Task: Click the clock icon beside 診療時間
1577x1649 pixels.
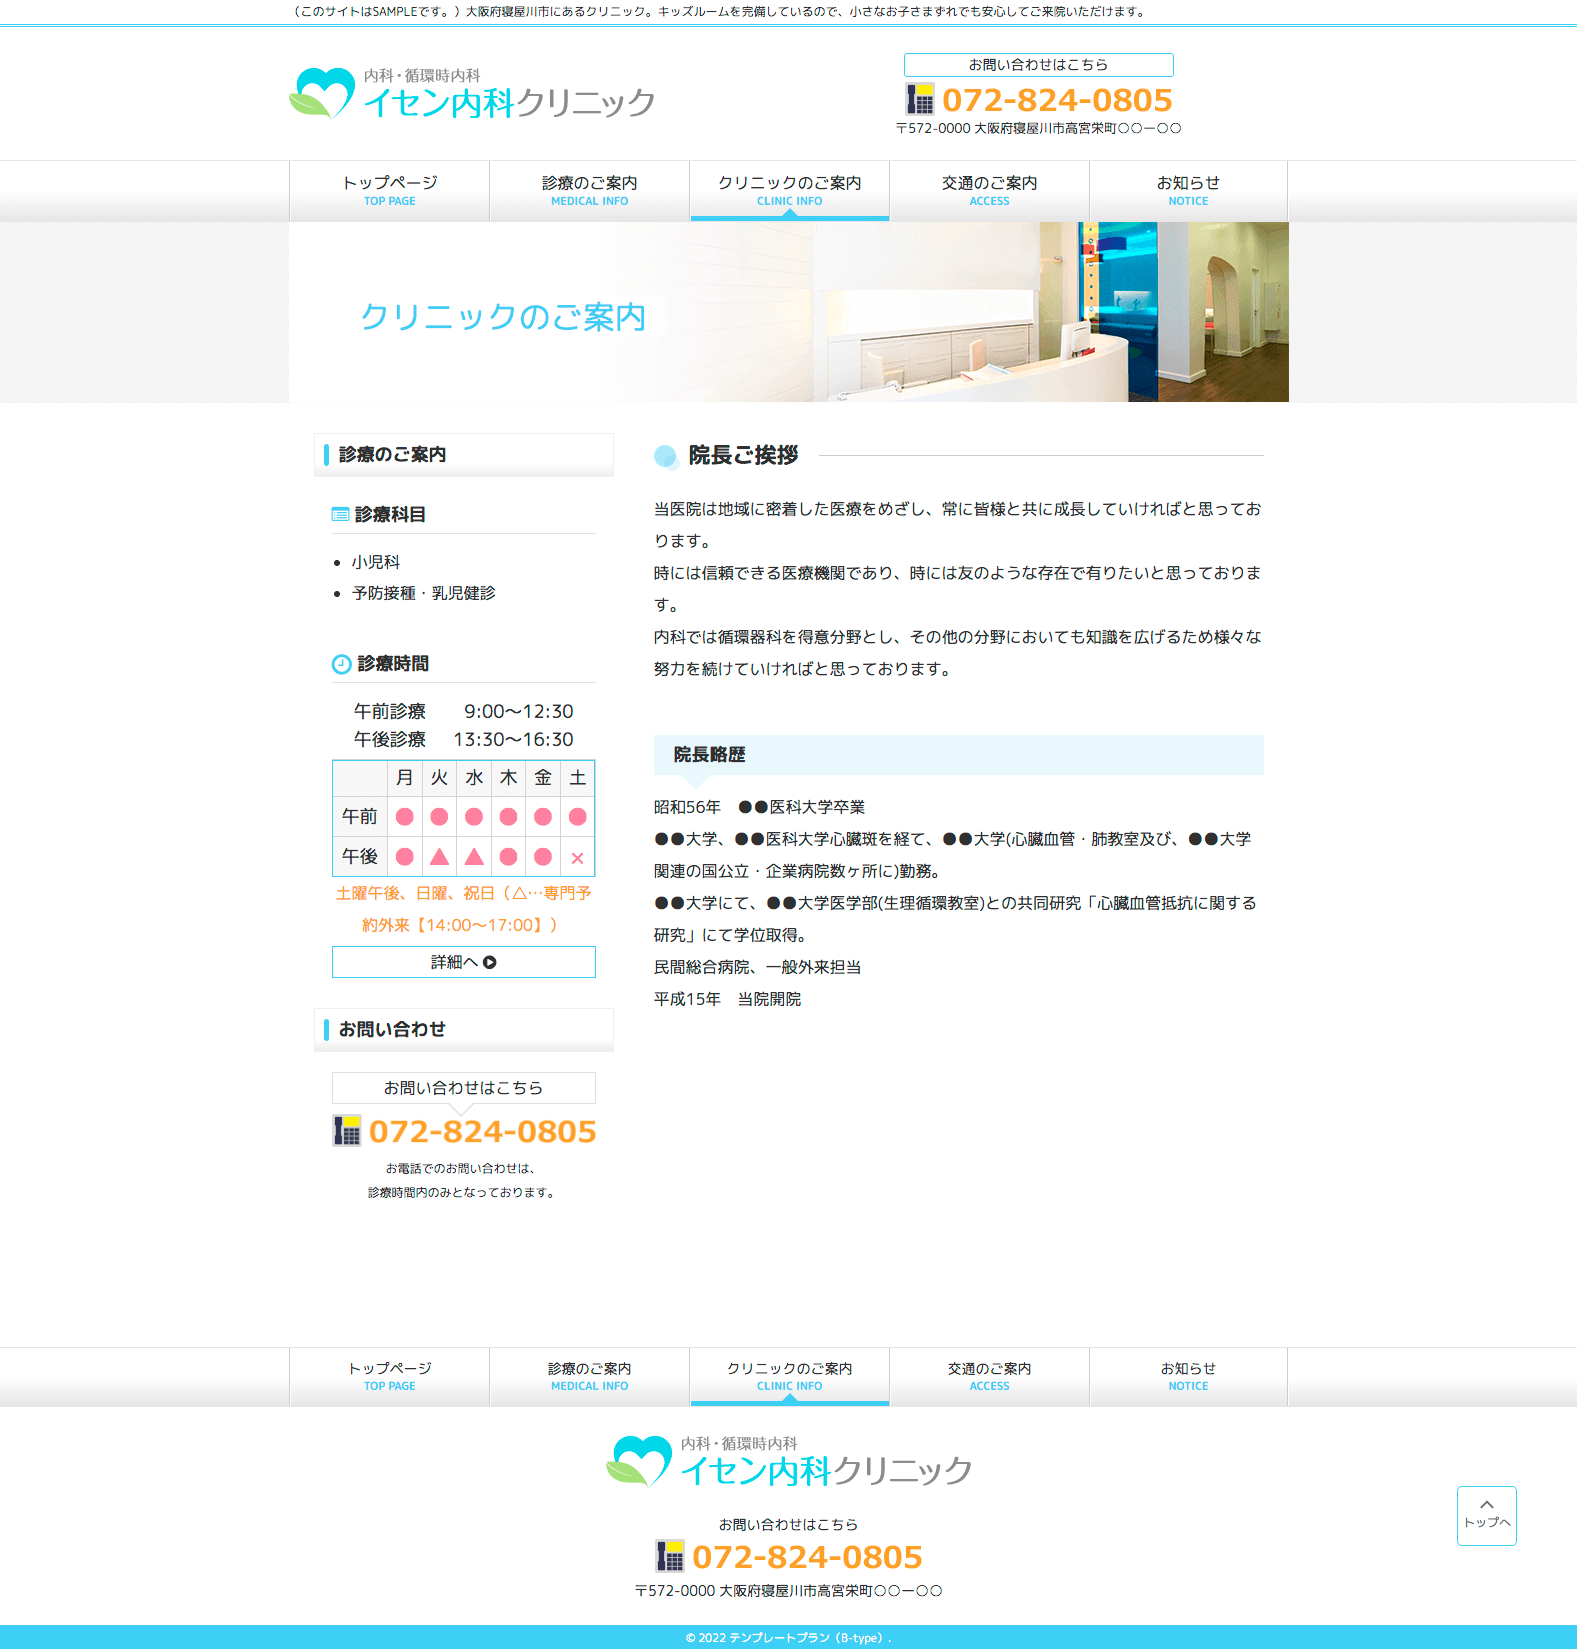Action: click(x=341, y=664)
